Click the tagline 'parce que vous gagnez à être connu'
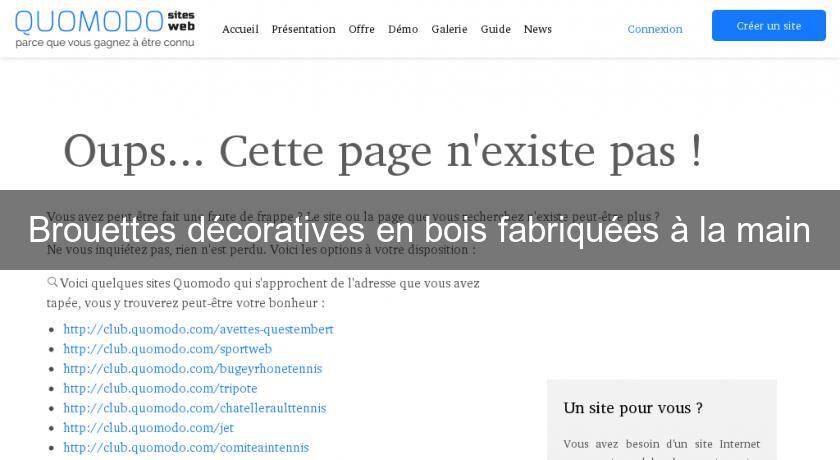The height and width of the screenshot is (460, 840). (x=105, y=43)
